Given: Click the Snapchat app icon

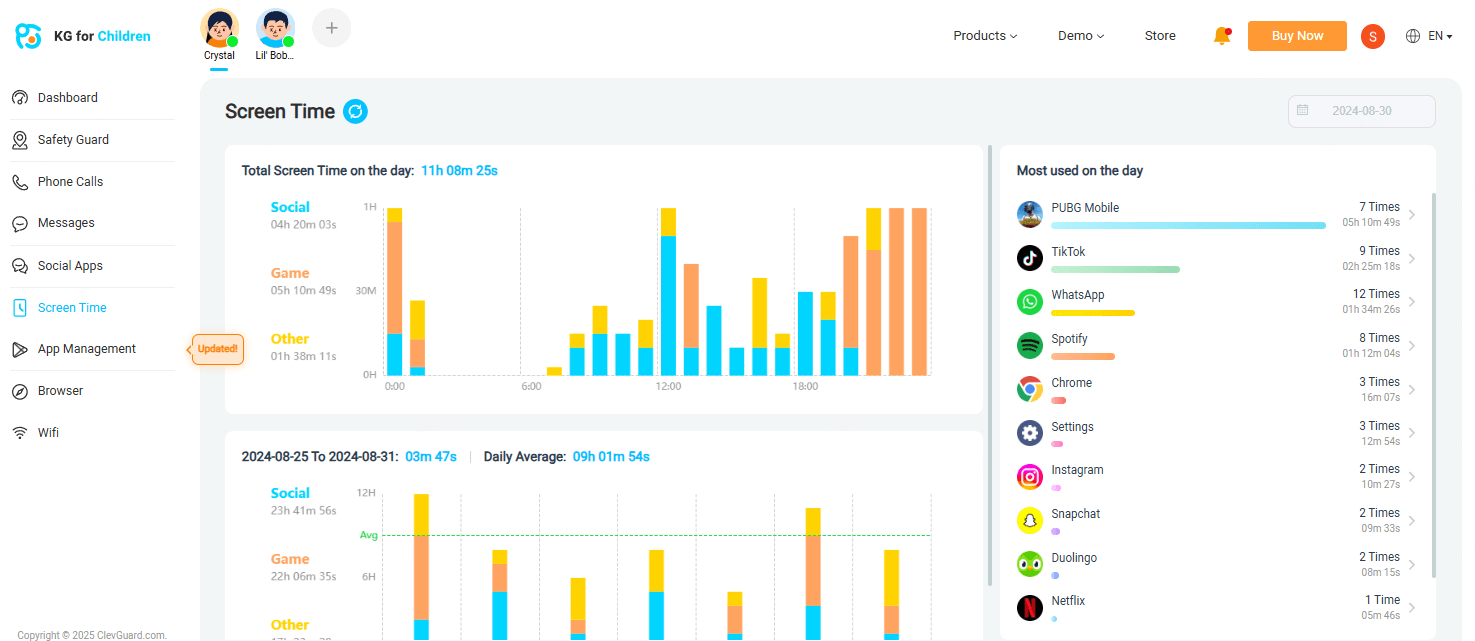Looking at the screenshot, I should 1030,520.
